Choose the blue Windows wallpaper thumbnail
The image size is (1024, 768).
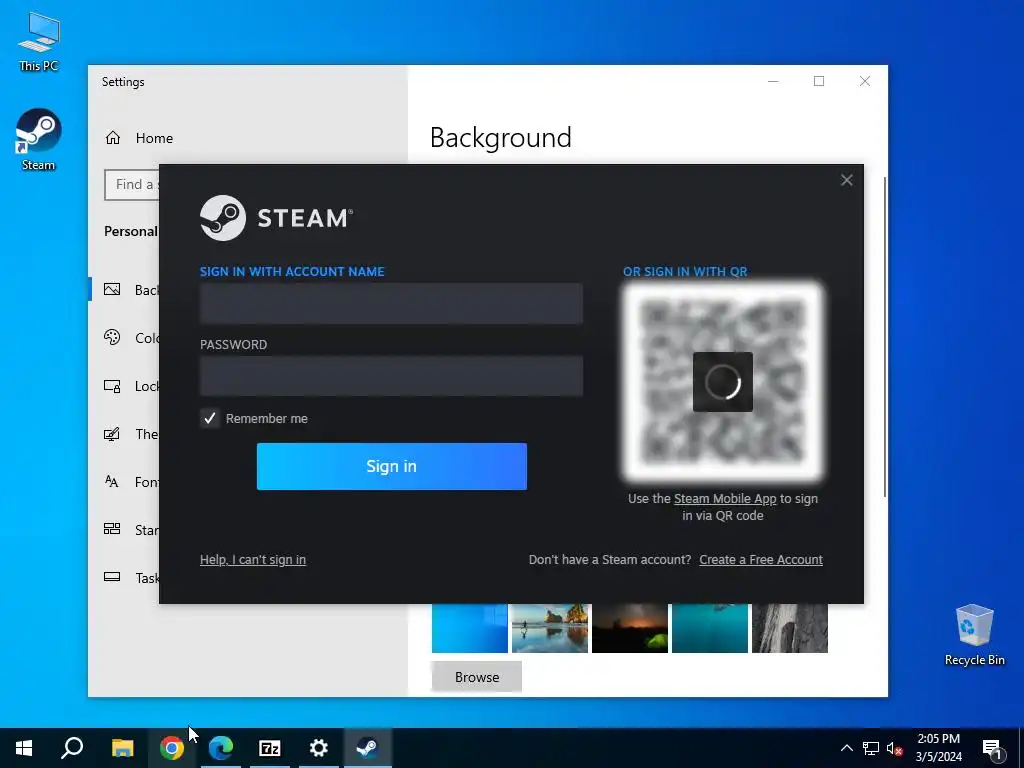click(x=470, y=628)
